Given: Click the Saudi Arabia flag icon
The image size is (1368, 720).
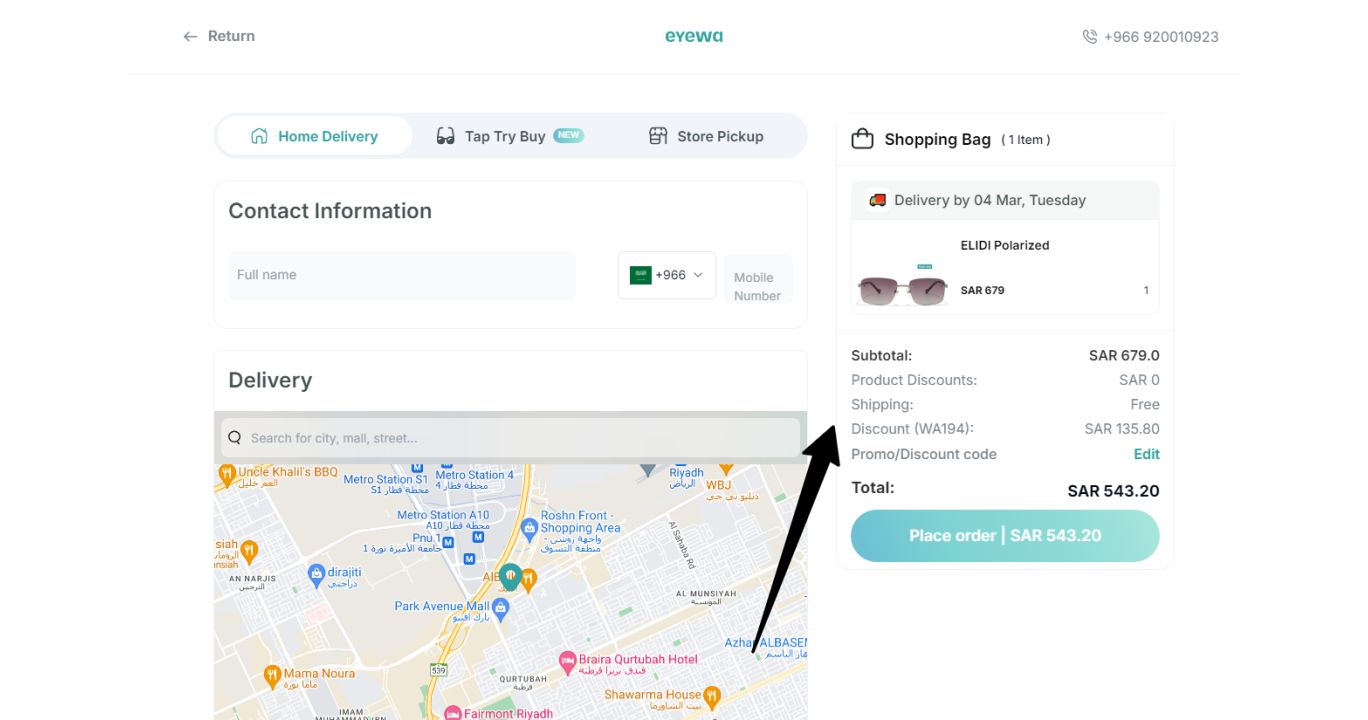Looking at the screenshot, I should (x=640, y=275).
